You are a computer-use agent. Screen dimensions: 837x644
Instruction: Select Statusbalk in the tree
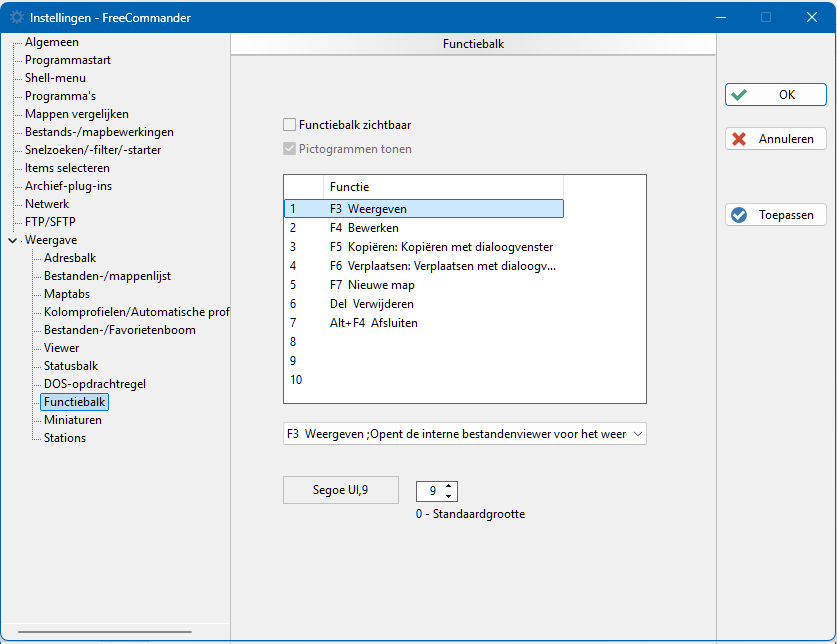pyautogui.click(x=71, y=366)
